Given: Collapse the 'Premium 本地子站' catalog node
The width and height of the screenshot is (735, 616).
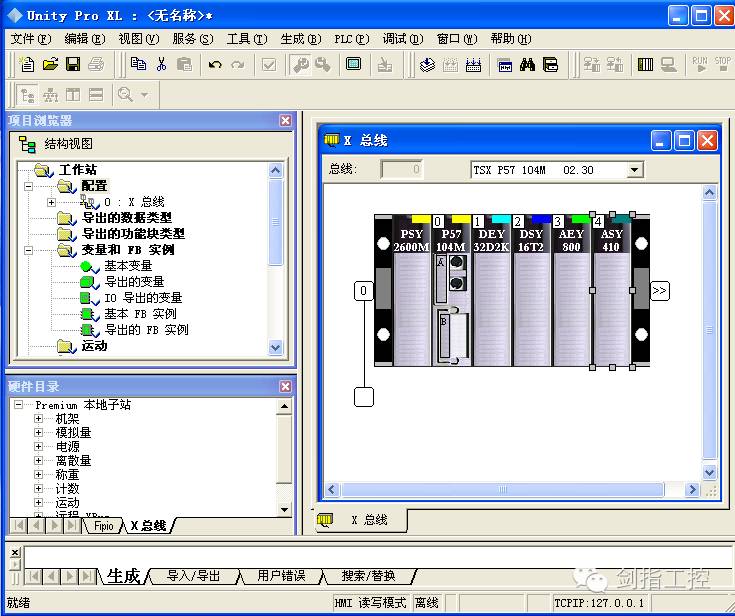Looking at the screenshot, I should 18,405.
